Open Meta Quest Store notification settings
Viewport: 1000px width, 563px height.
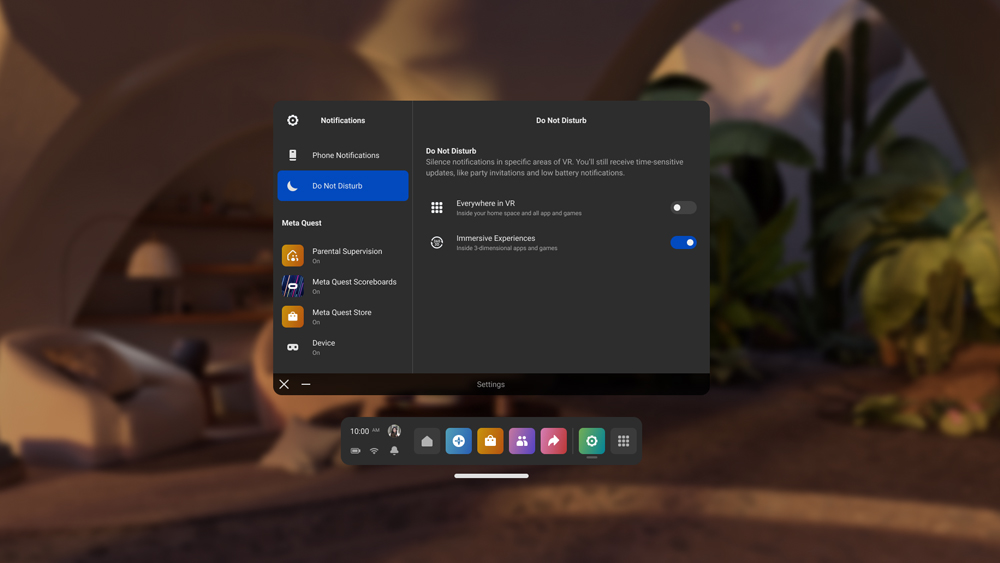[342, 317]
